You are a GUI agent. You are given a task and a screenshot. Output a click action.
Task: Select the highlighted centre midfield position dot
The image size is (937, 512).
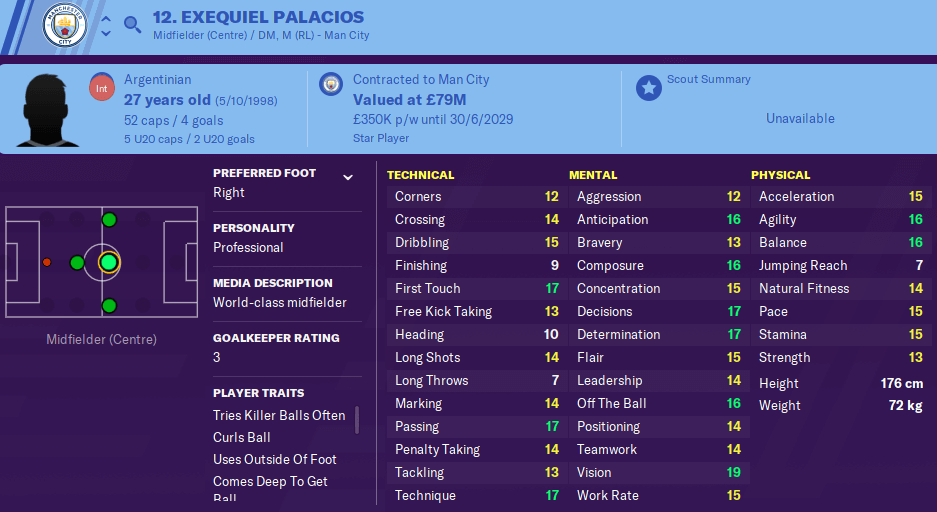point(108,262)
